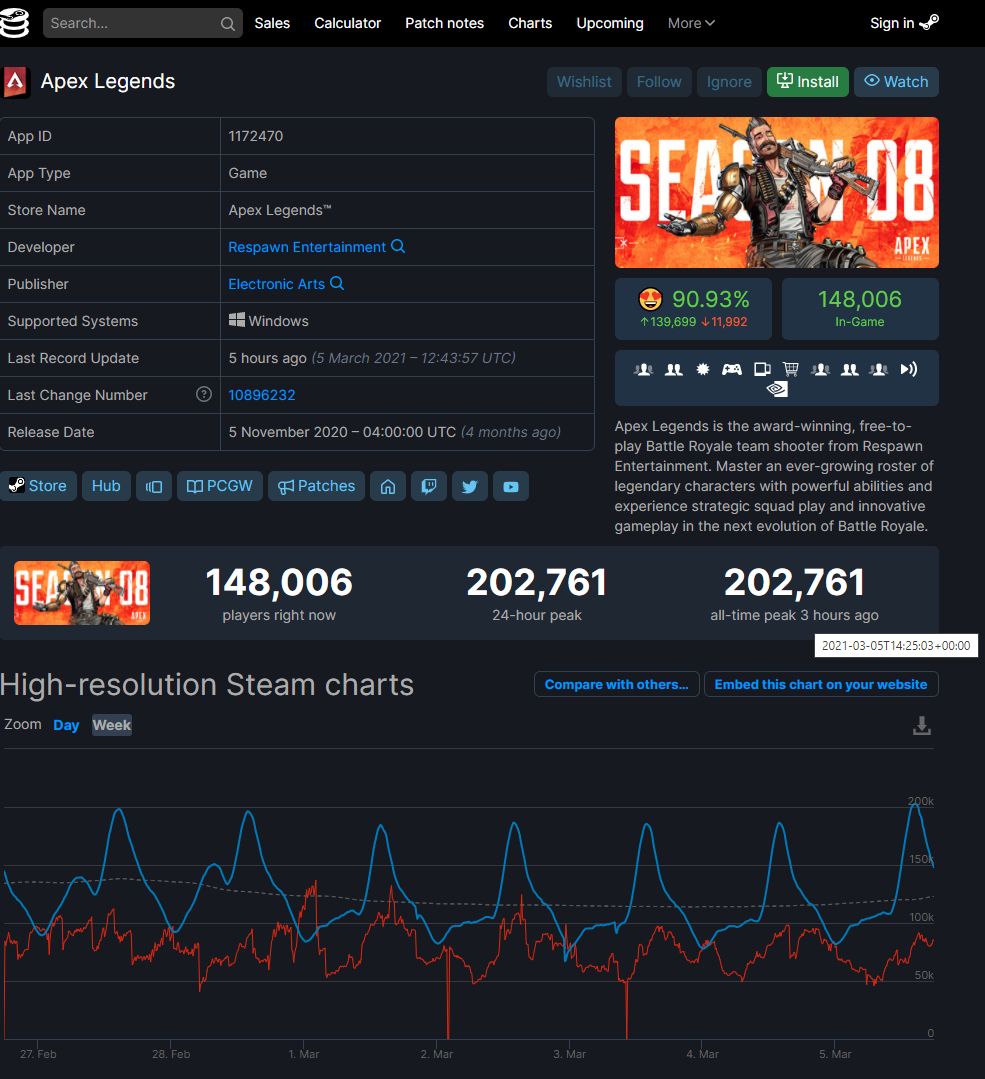The height and width of the screenshot is (1079, 985).
Task: Click the Install button
Action: (807, 82)
